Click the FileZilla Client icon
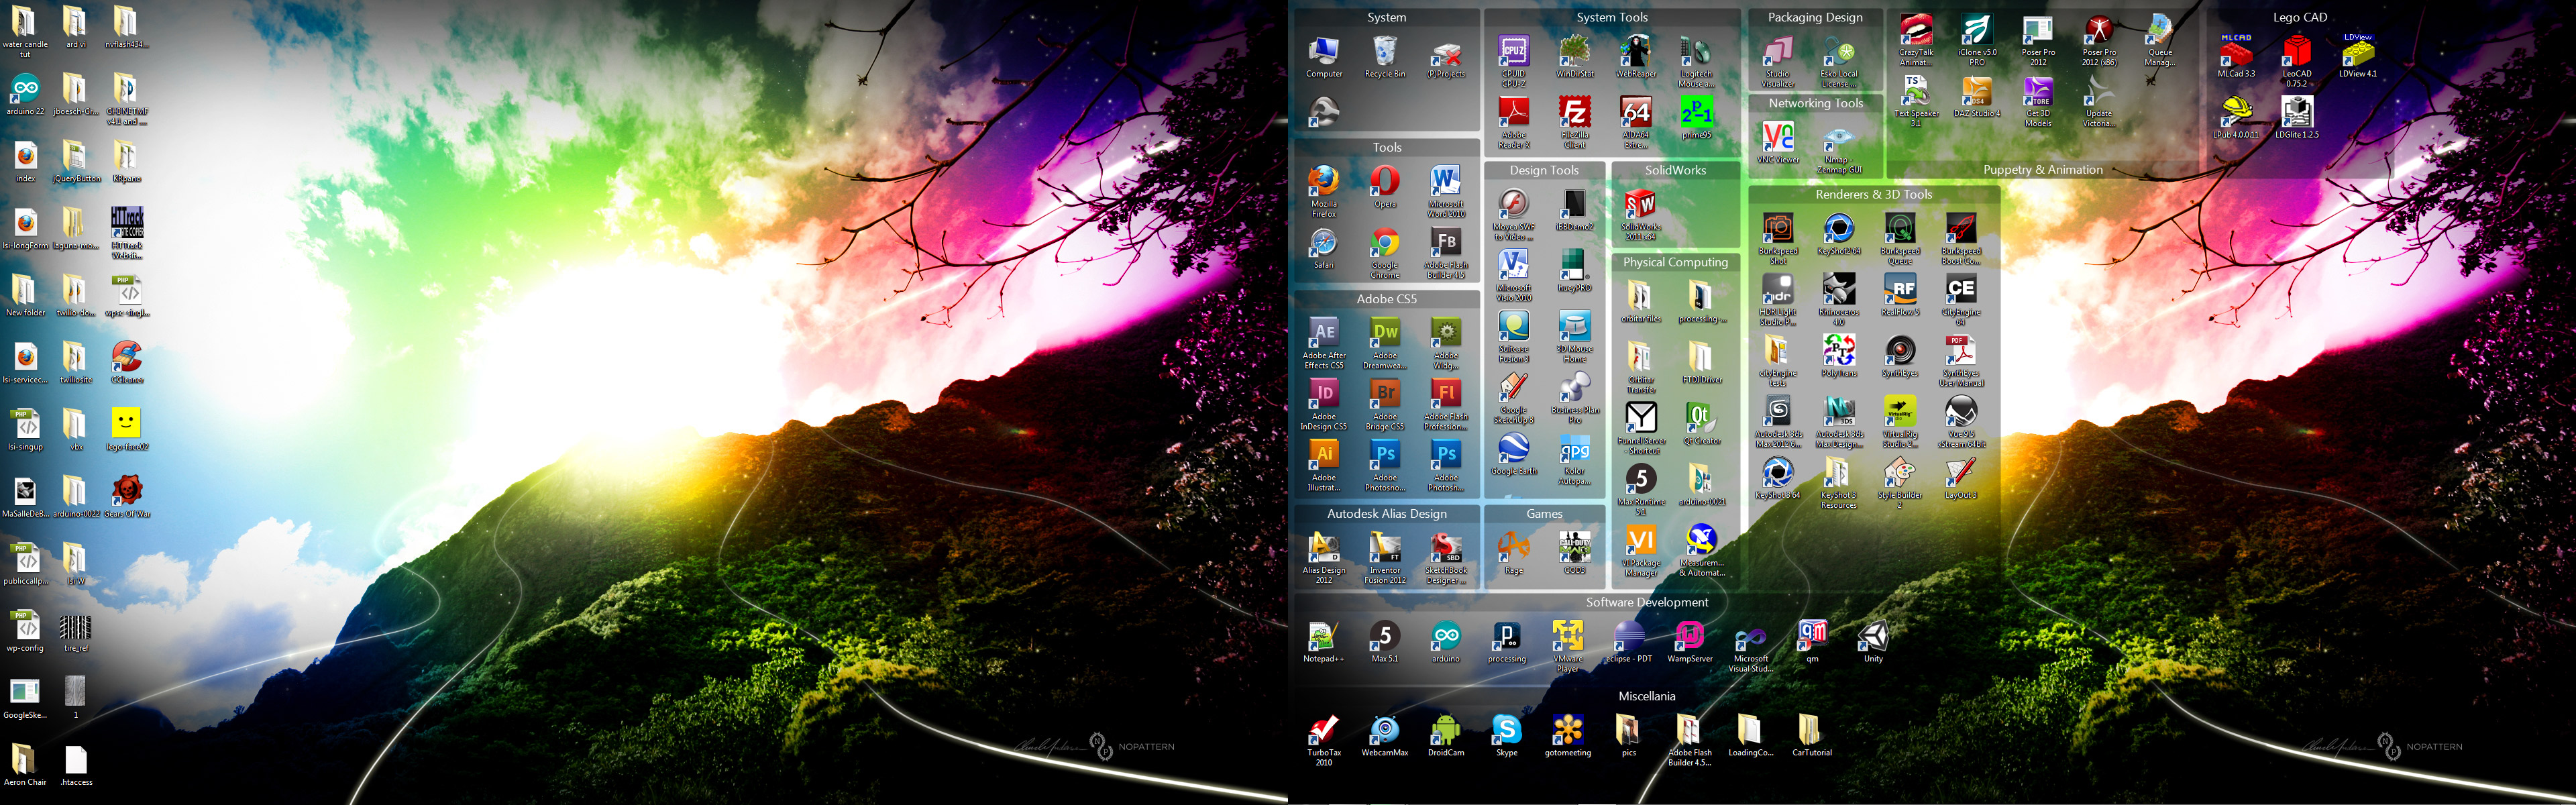Image resolution: width=2576 pixels, height=805 pixels. coord(1574,113)
